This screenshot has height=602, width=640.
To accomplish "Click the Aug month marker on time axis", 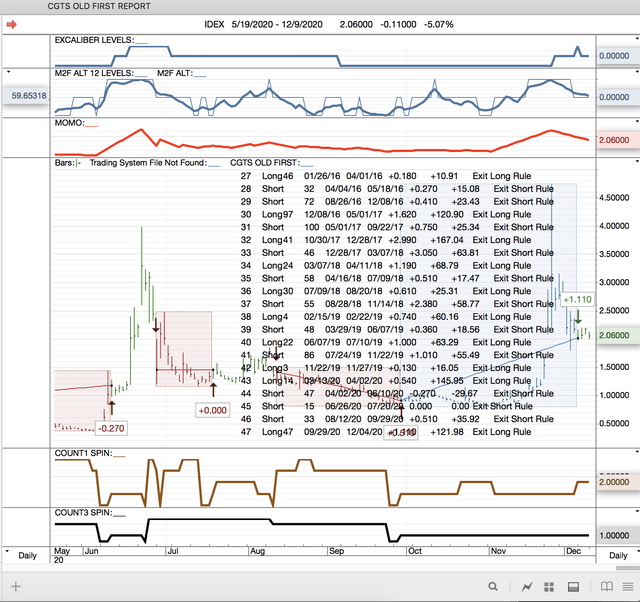I will click(x=257, y=551).
